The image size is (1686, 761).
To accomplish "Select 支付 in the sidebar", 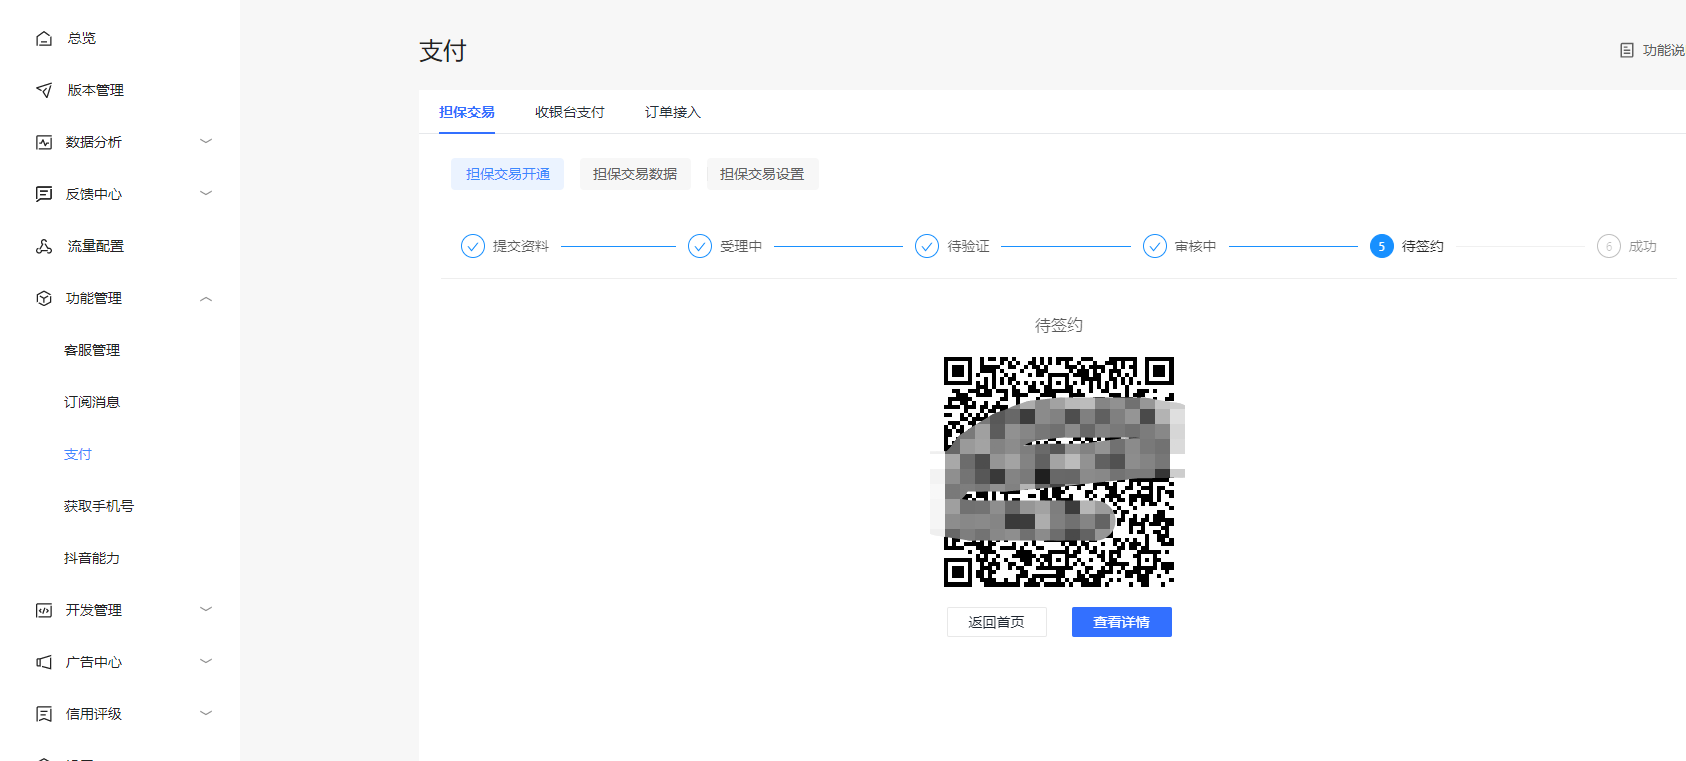I will click(x=78, y=454).
